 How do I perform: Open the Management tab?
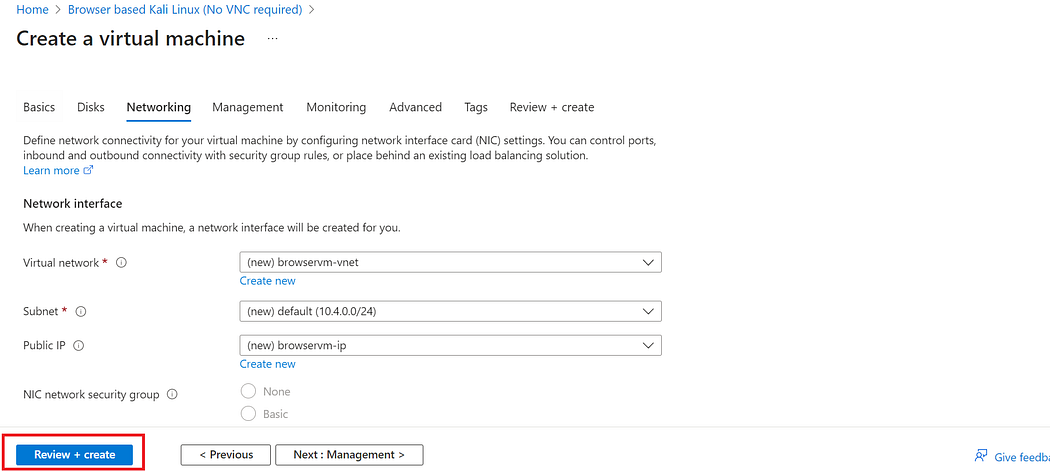[x=247, y=107]
